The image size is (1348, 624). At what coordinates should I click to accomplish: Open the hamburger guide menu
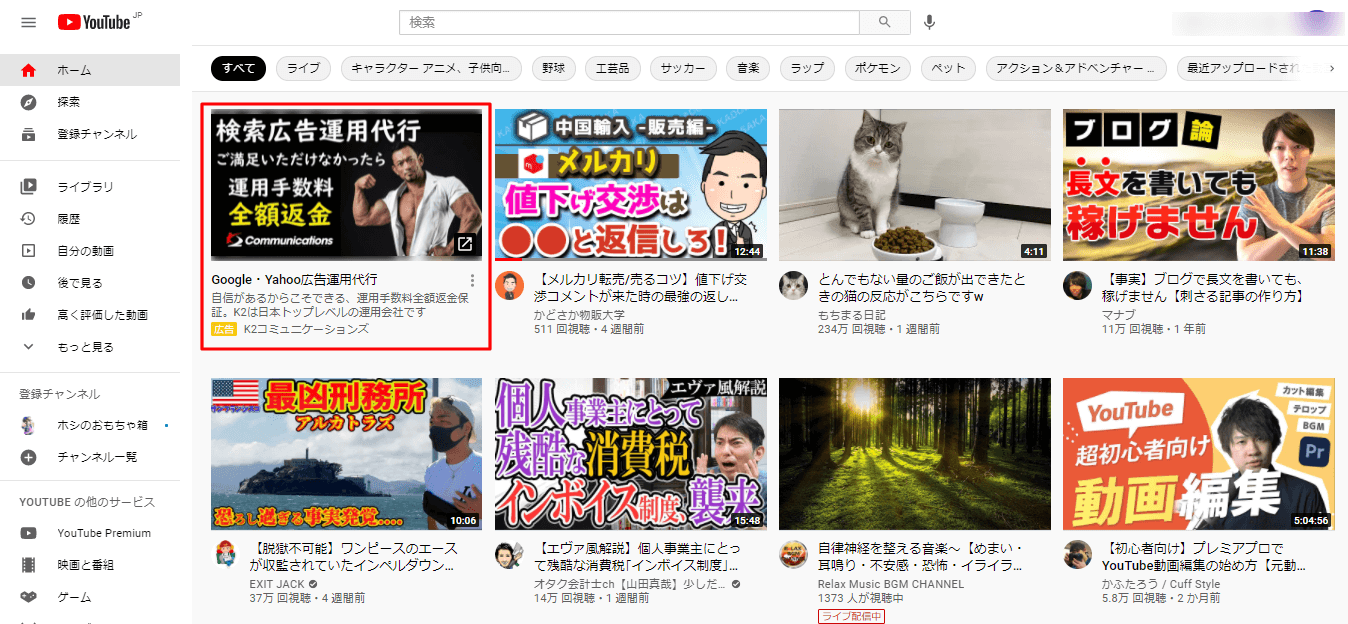click(28, 22)
